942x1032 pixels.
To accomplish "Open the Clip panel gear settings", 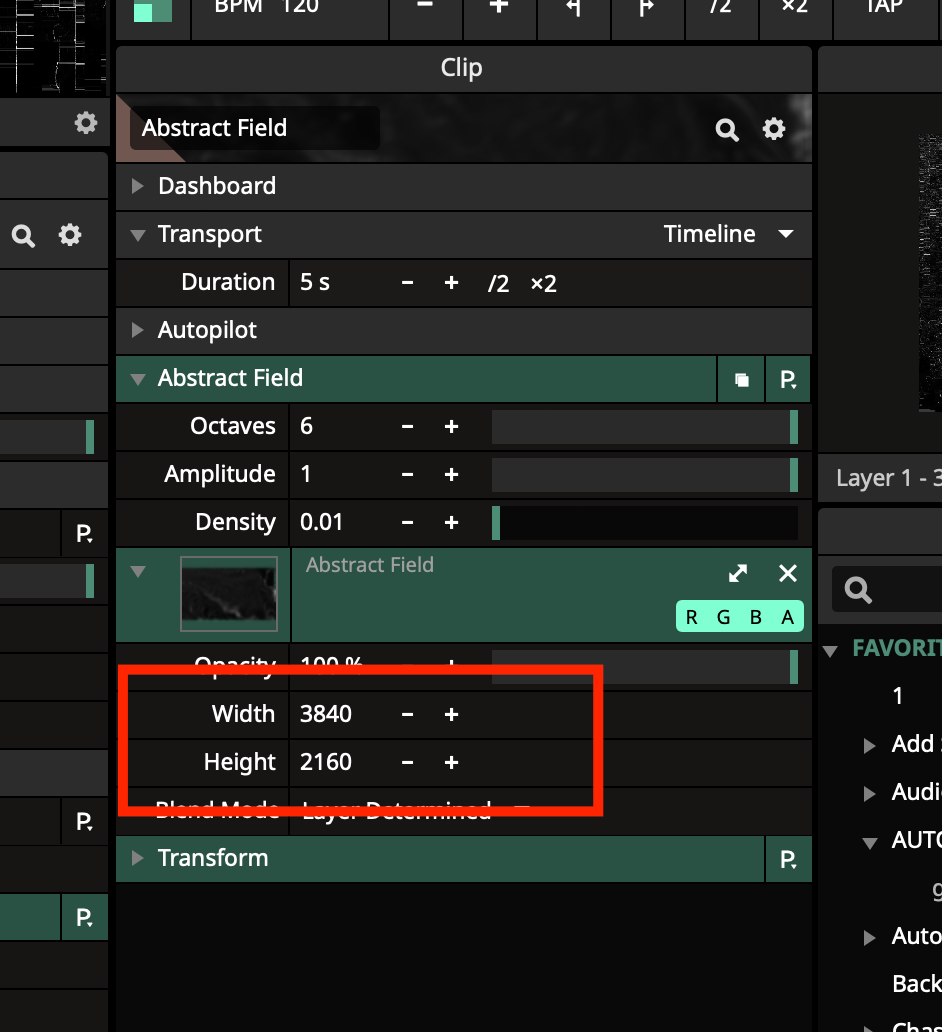I will (x=774, y=129).
